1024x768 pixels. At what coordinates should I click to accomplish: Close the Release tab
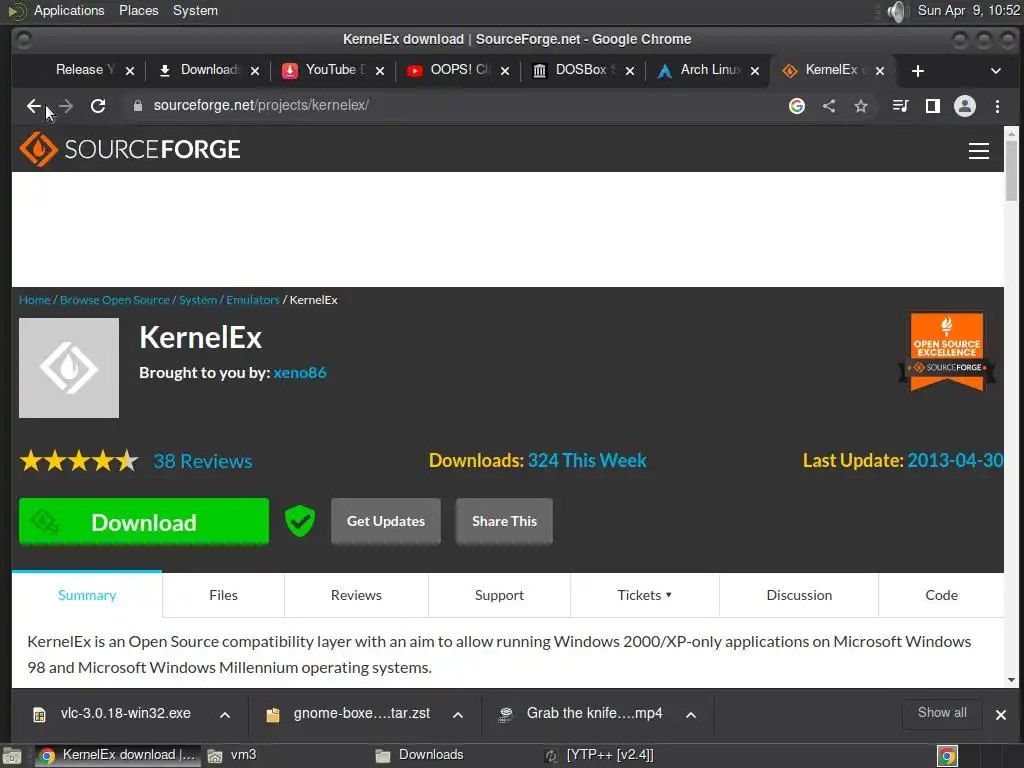[x=130, y=71]
